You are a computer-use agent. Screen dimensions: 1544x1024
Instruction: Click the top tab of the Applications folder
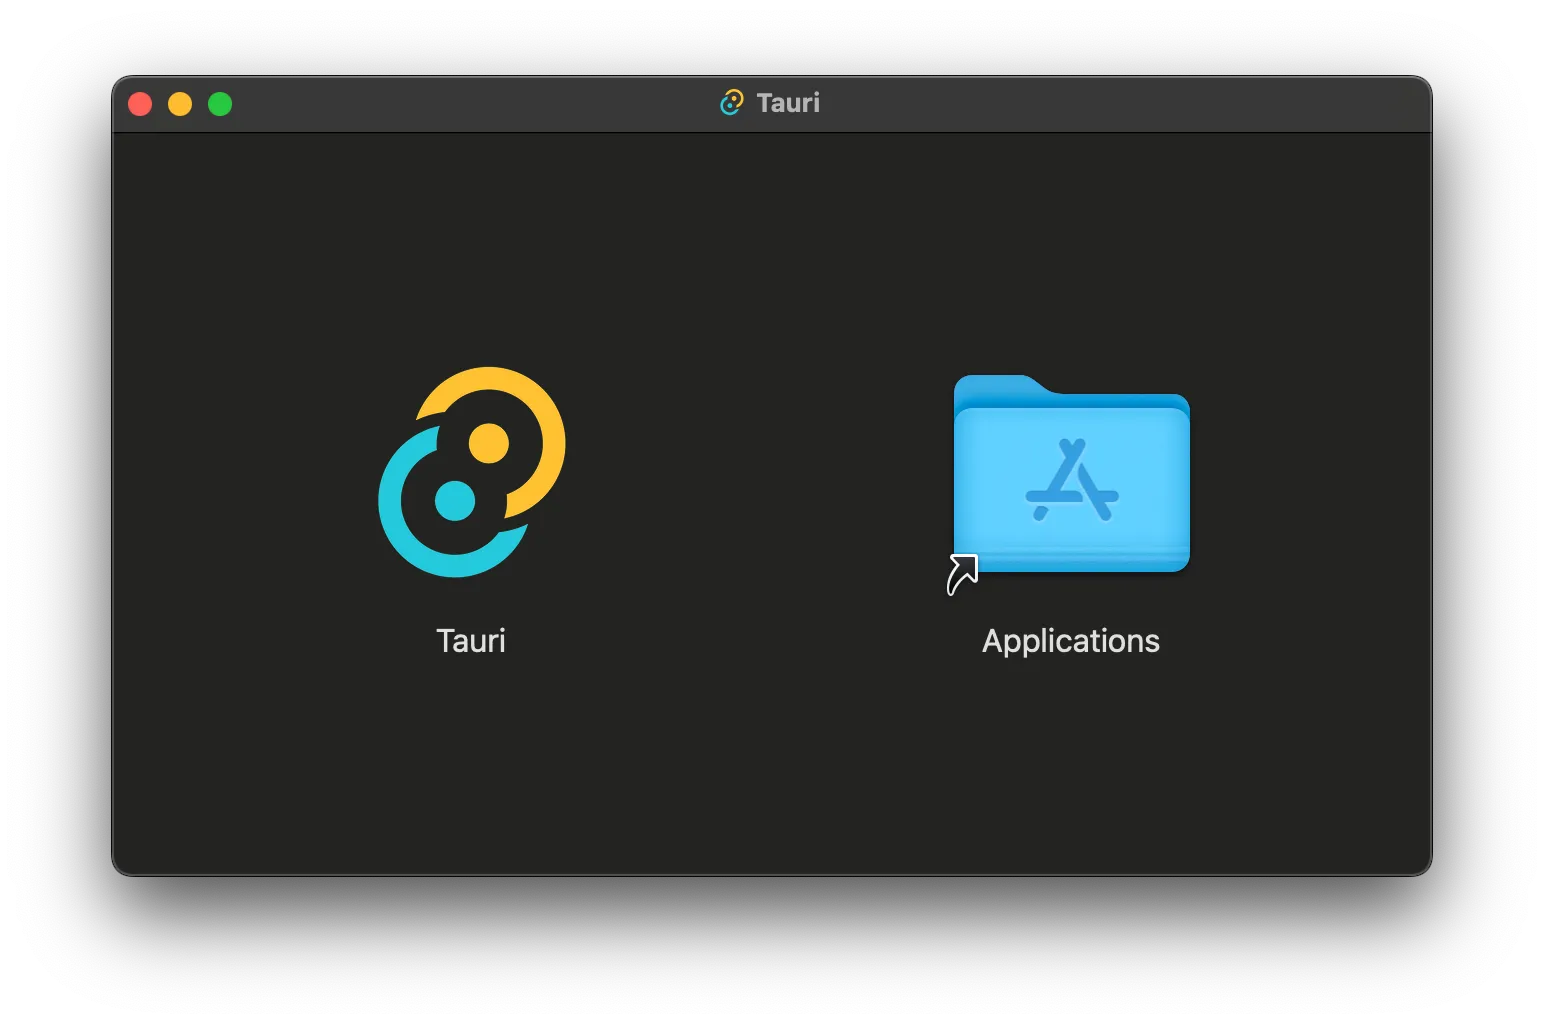click(995, 386)
